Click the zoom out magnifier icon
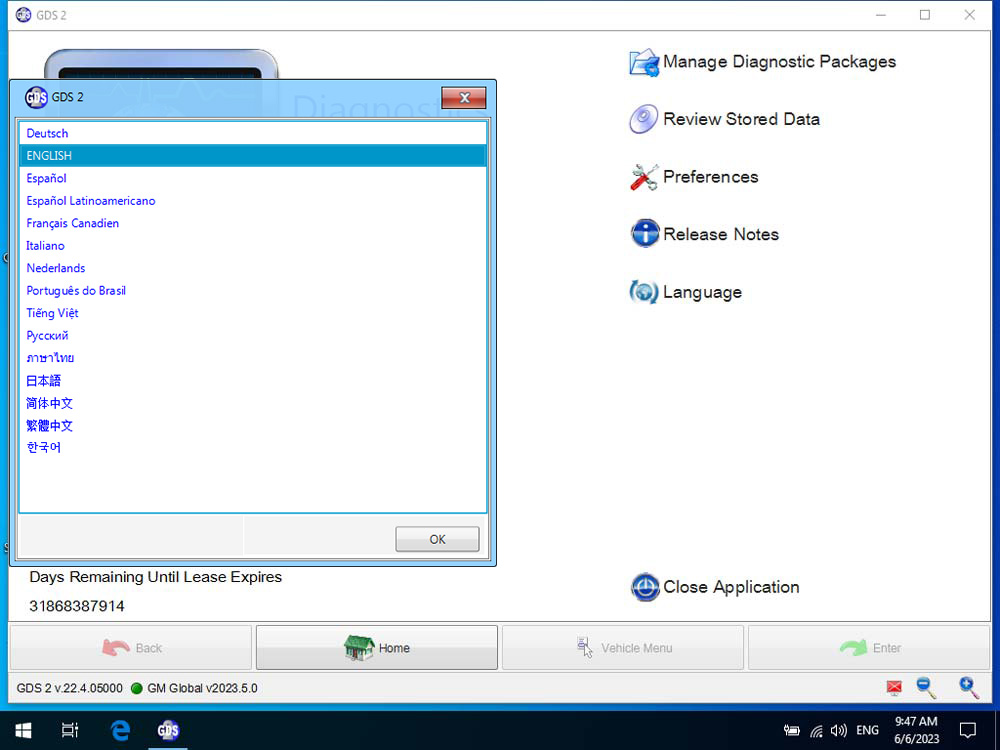The image size is (1000, 750). pyautogui.click(x=926, y=688)
